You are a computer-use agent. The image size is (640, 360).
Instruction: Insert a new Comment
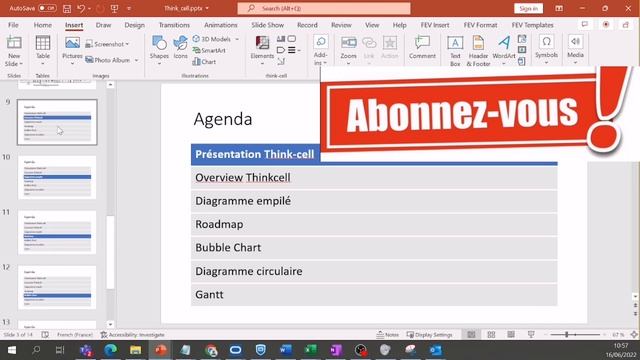point(422,47)
